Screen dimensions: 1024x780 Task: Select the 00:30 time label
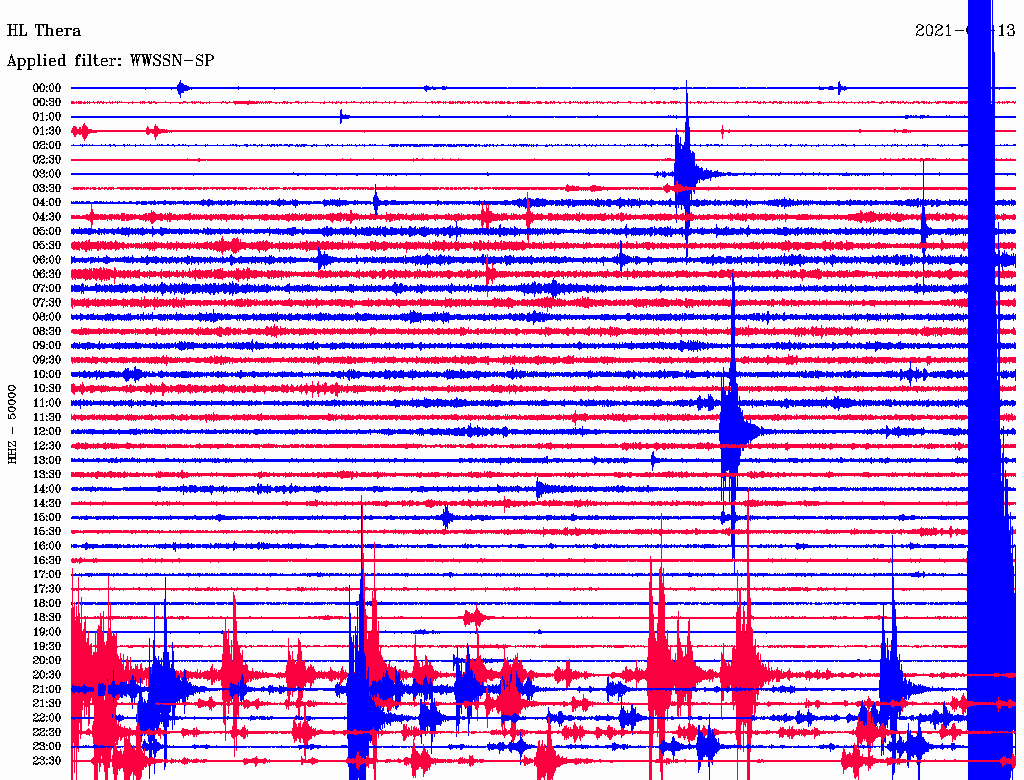47,103
